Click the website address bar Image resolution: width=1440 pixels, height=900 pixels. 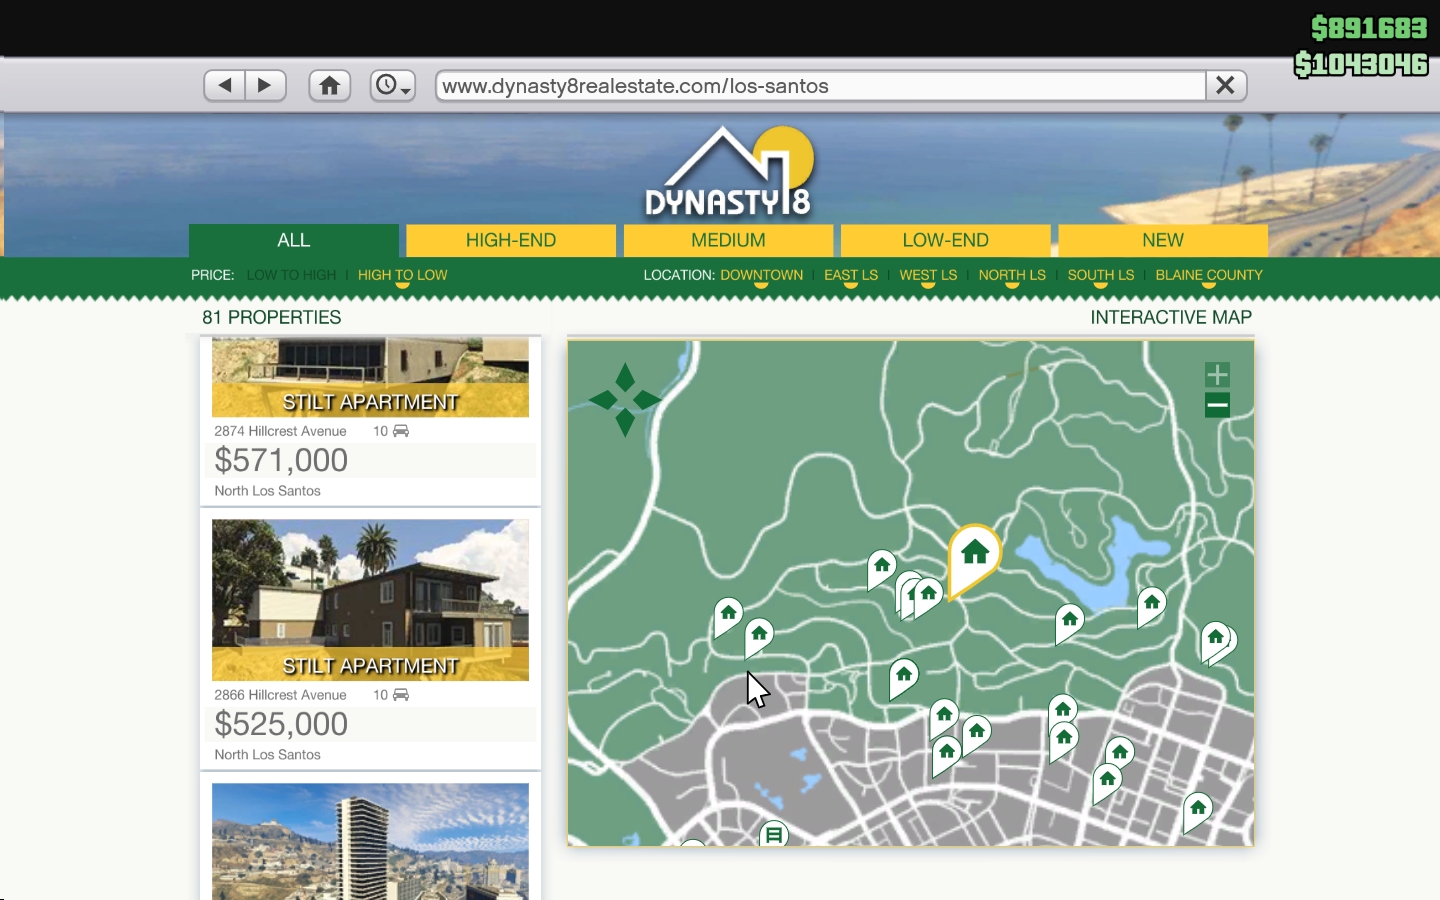820,86
